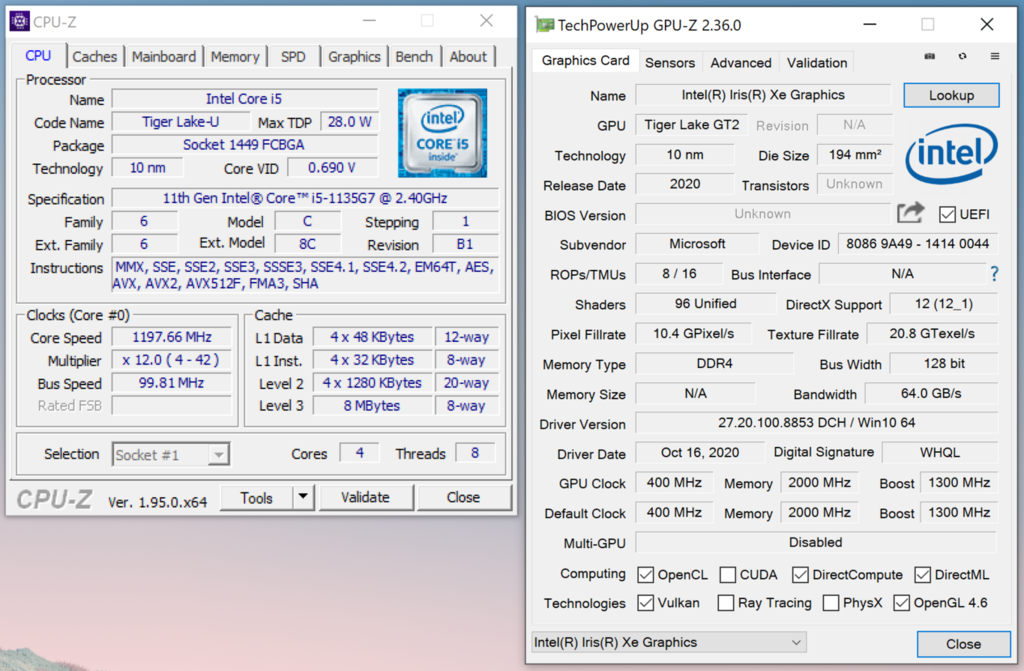Viewport: 1024px width, 671px height.
Task: Click the Bus Interface question mark icon
Action: 994,273
